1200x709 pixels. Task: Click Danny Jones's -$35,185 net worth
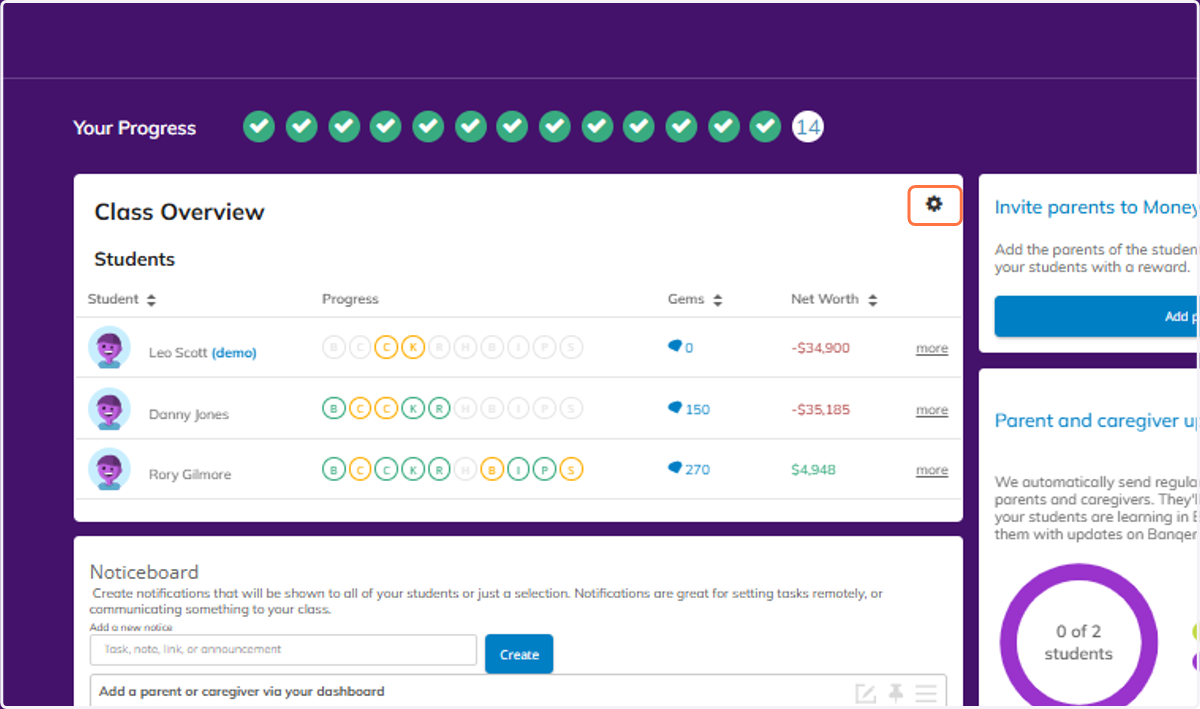tap(820, 409)
